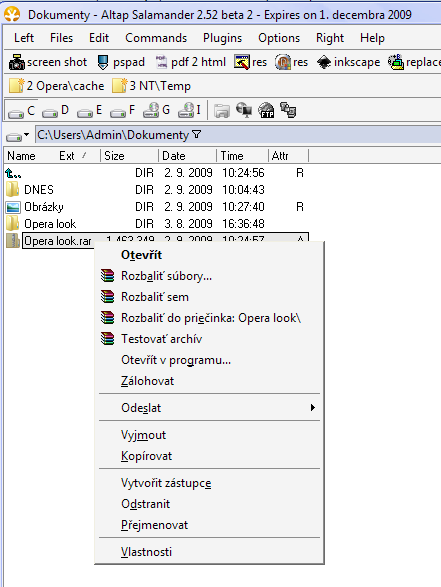The width and height of the screenshot is (441, 587).
Task: Click the date 3. 8. 2009
Action: point(188,224)
